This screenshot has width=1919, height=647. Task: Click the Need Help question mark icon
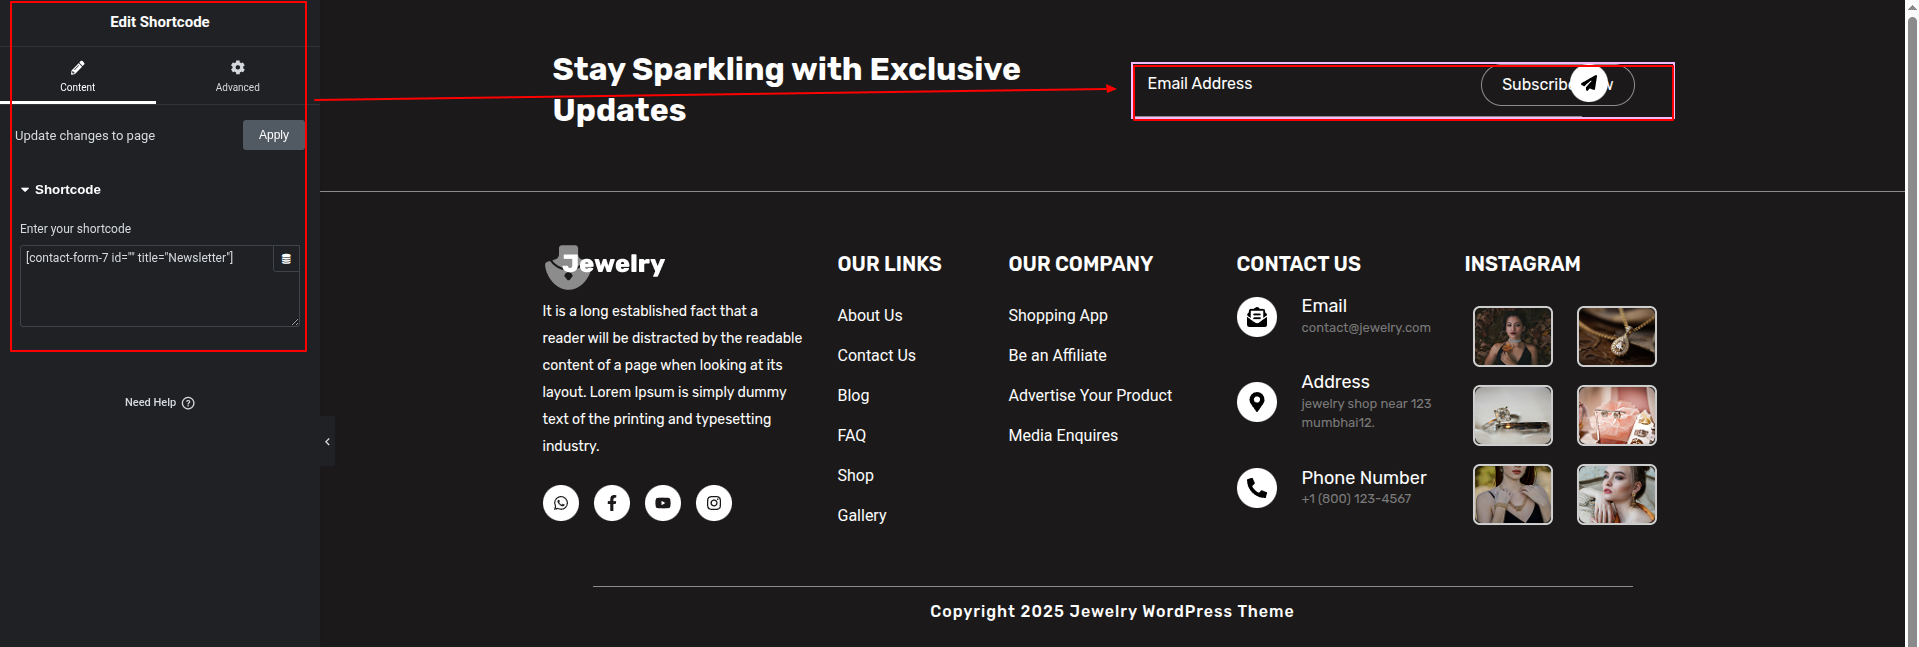188,403
